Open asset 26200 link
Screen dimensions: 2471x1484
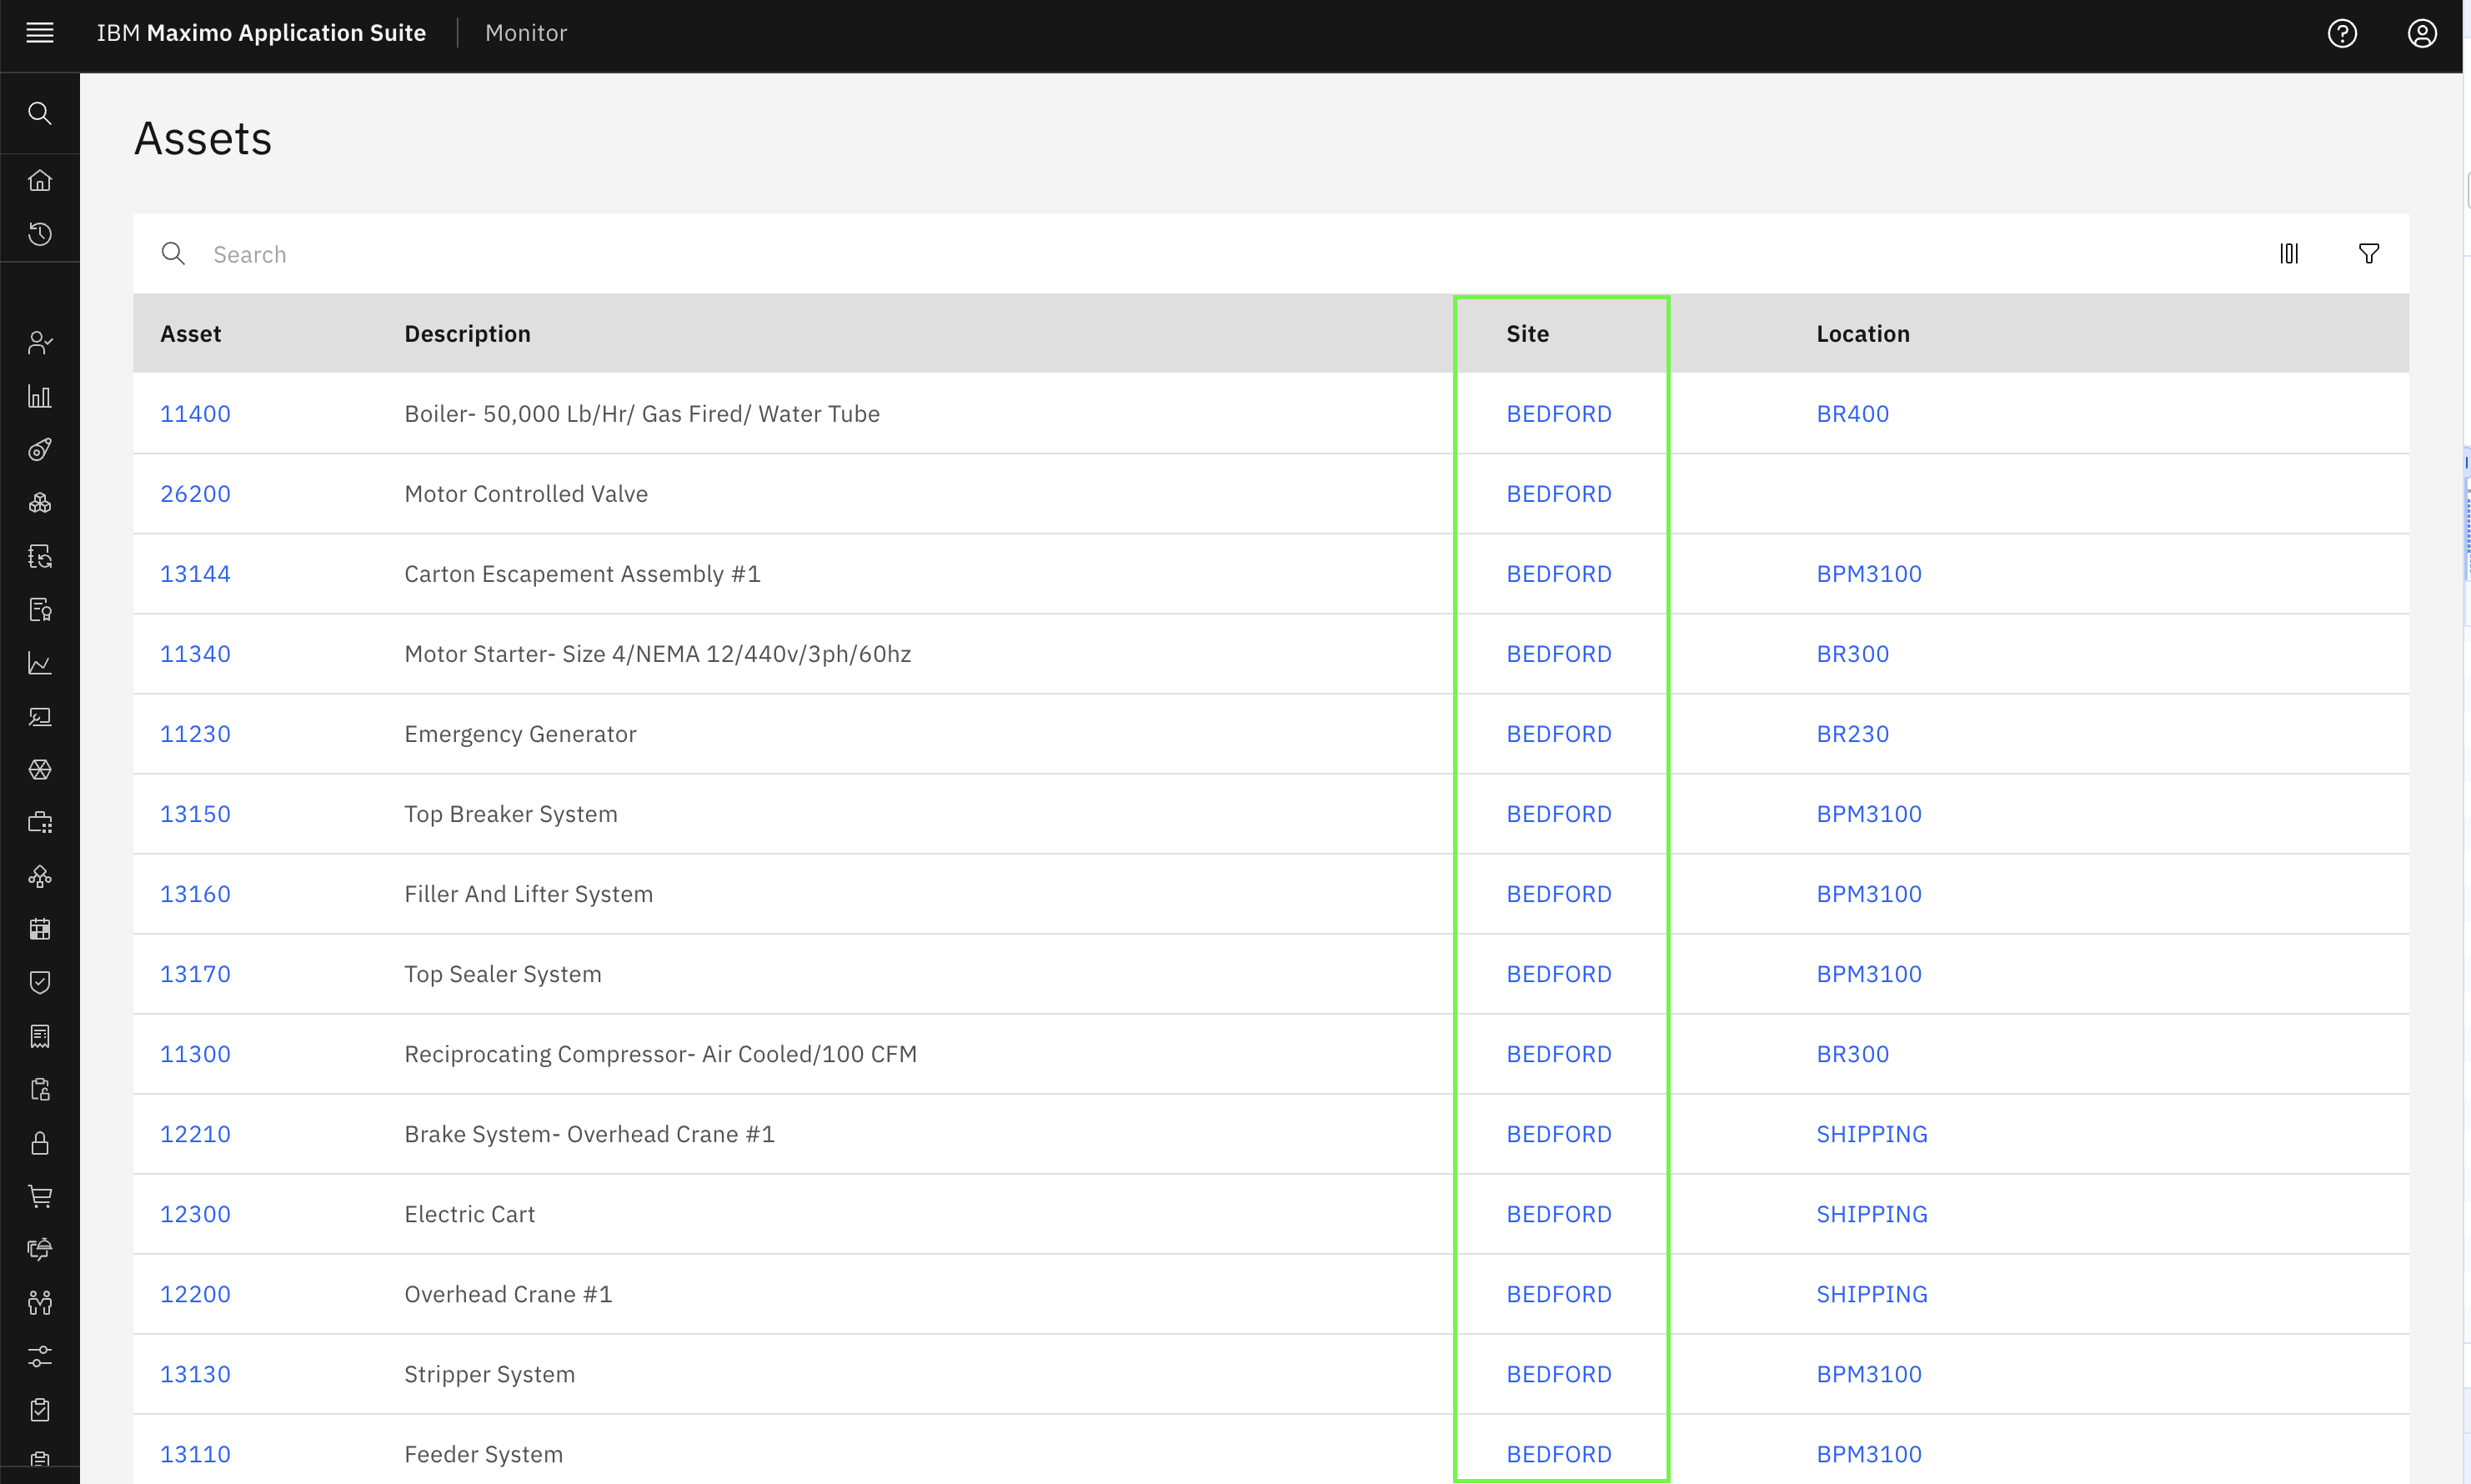click(x=195, y=494)
